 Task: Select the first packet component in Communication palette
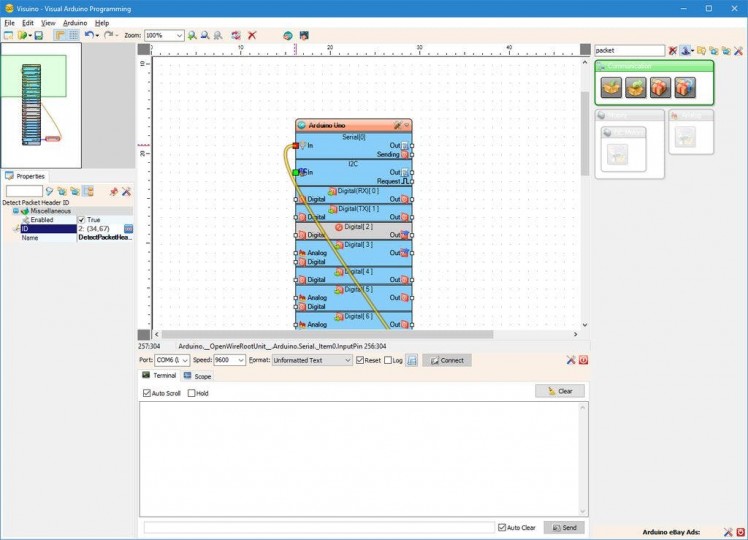point(611,88)
